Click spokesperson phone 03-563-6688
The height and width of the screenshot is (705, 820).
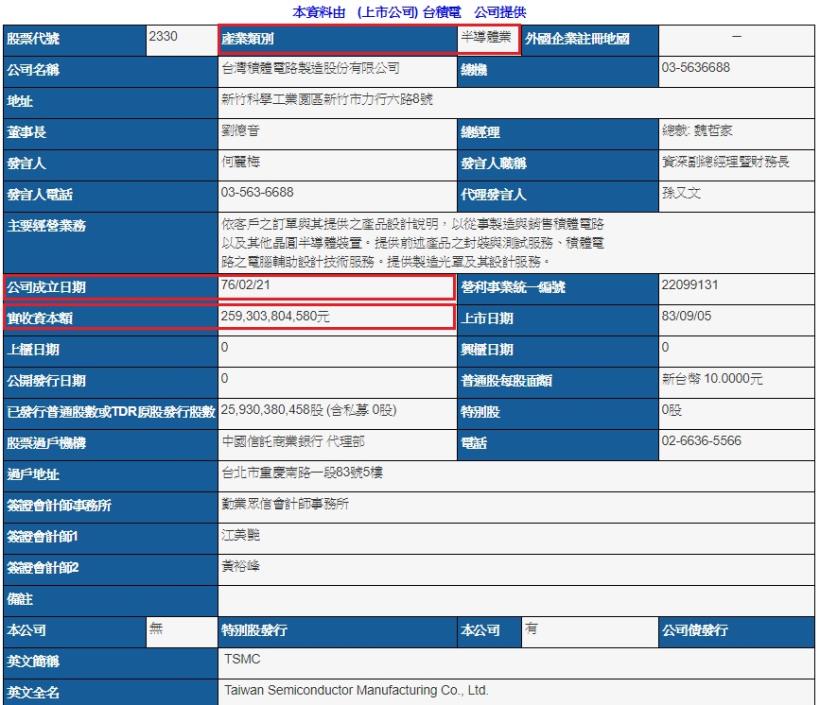coord(257,192)
